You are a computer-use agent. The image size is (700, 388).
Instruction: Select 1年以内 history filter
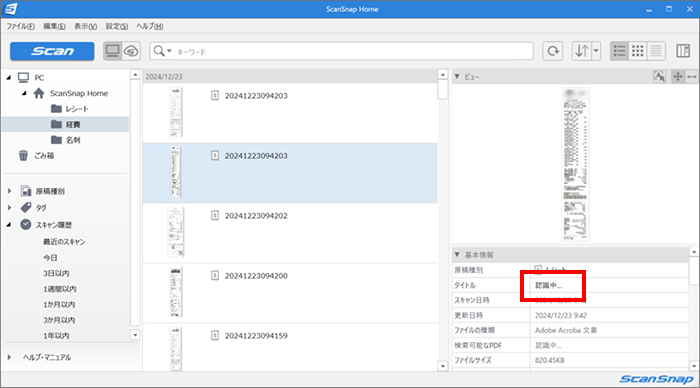pos(56,335)
